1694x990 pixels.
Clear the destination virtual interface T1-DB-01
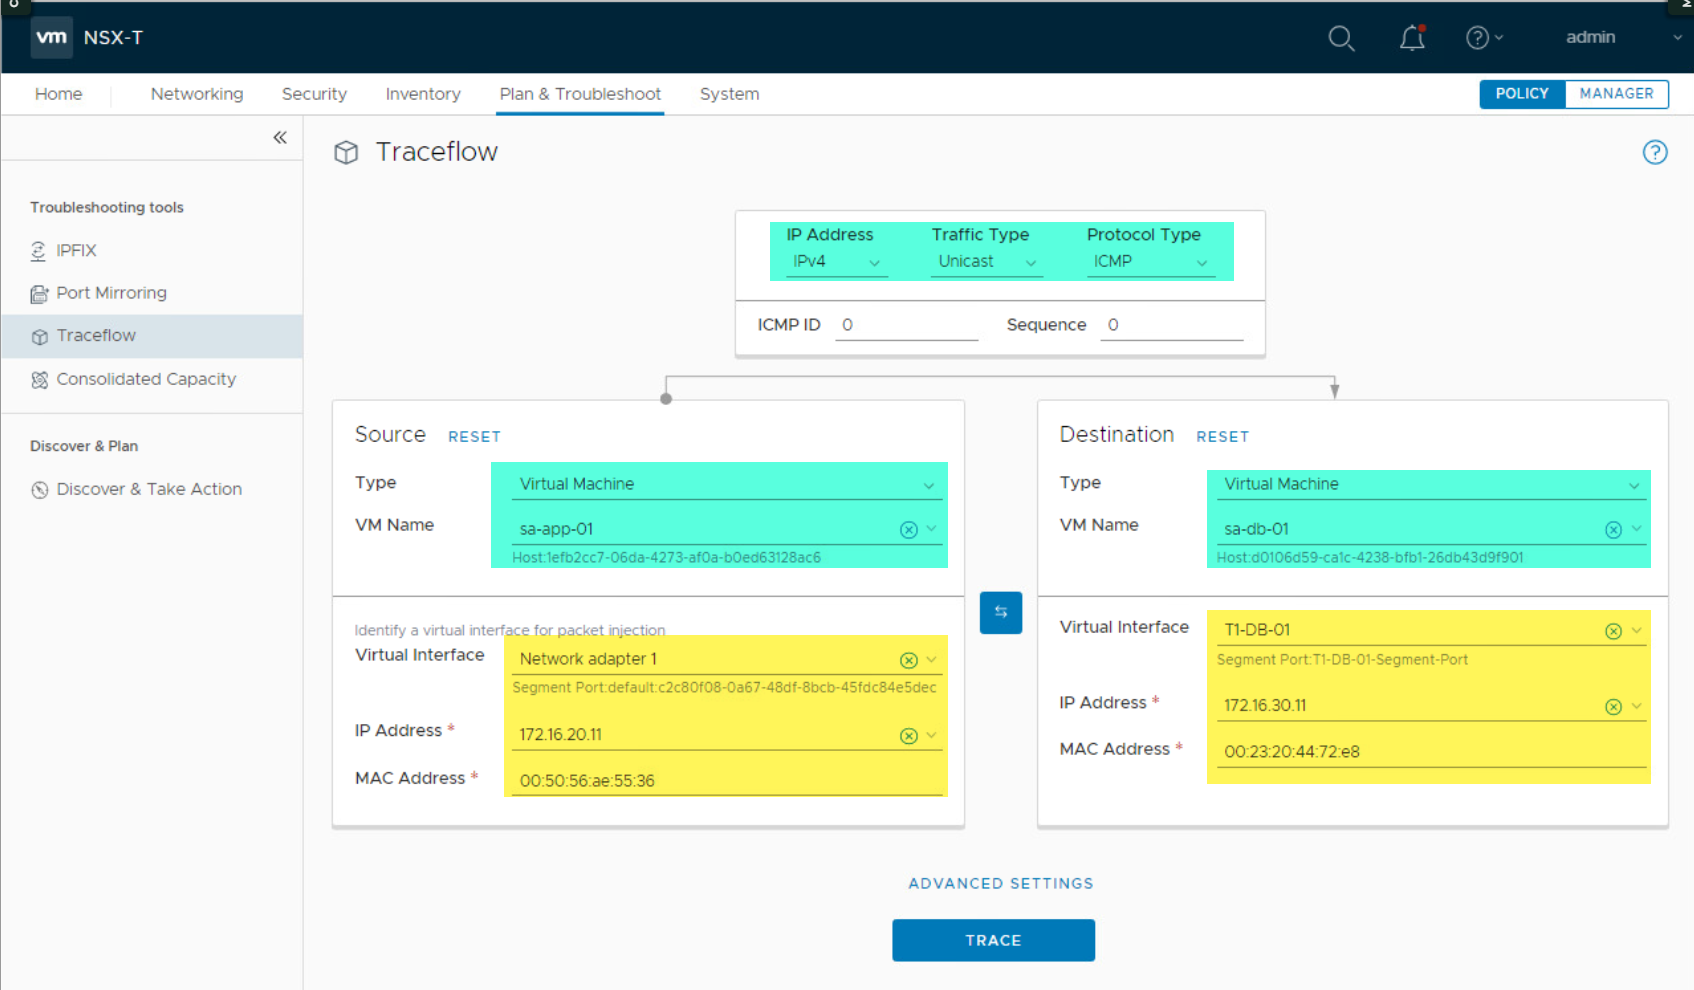(x=1613, y=631)
